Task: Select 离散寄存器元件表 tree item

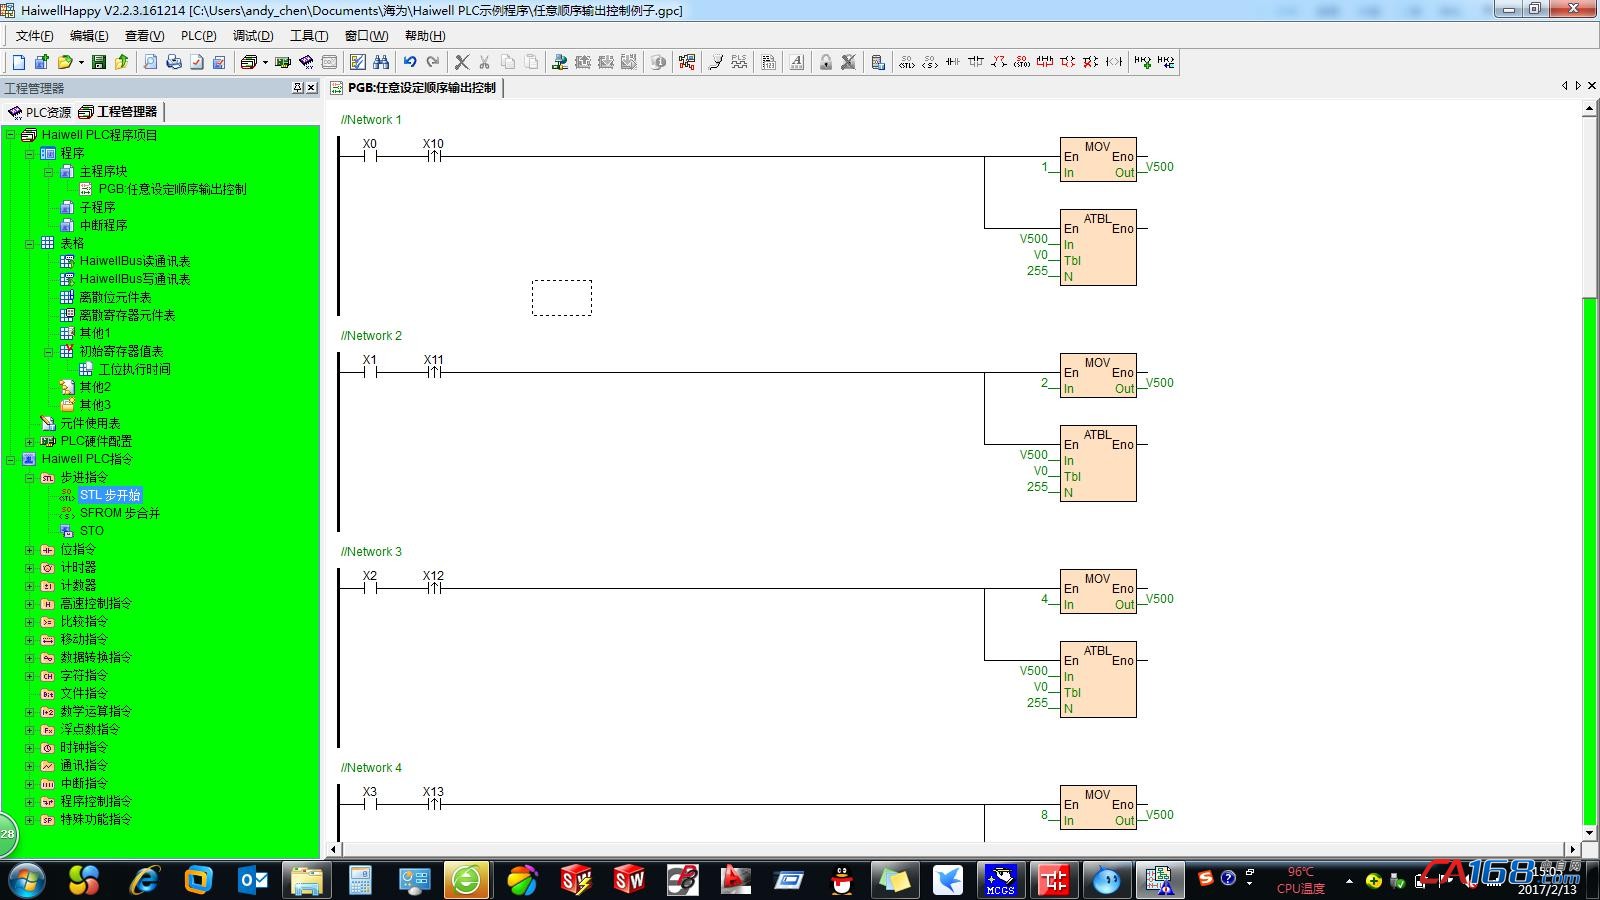Action: [x=127, y=315]
